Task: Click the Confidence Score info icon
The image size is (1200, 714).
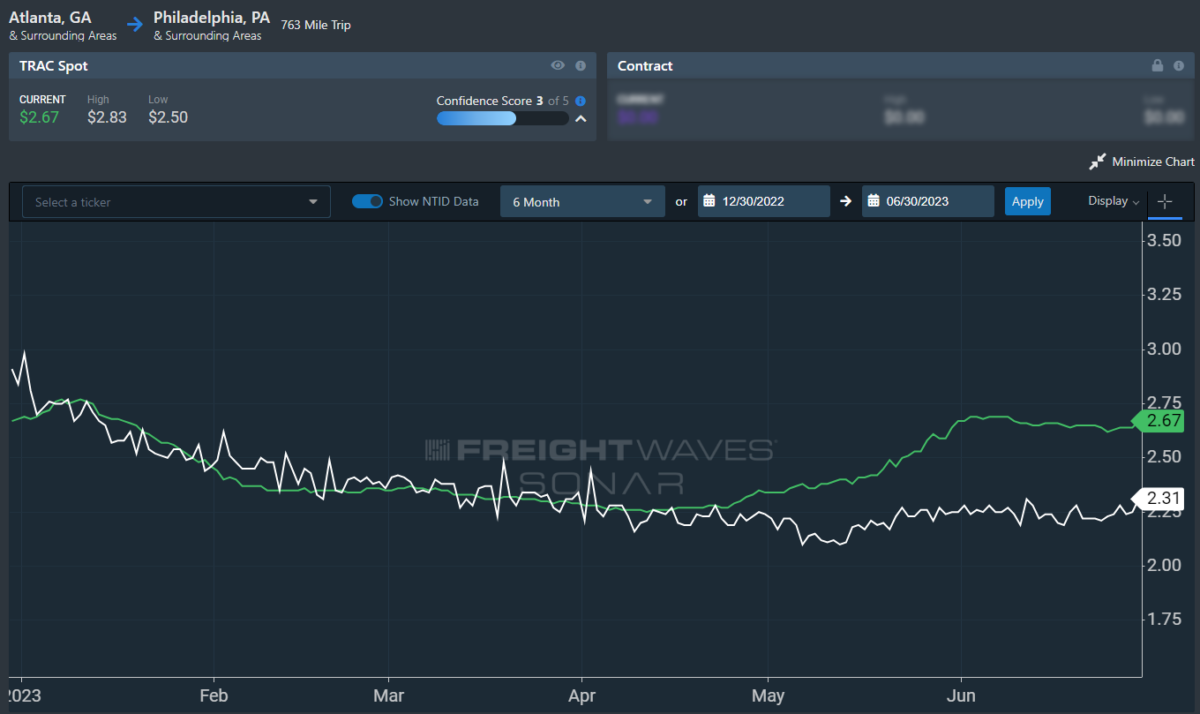Action: tap(581, 101)
